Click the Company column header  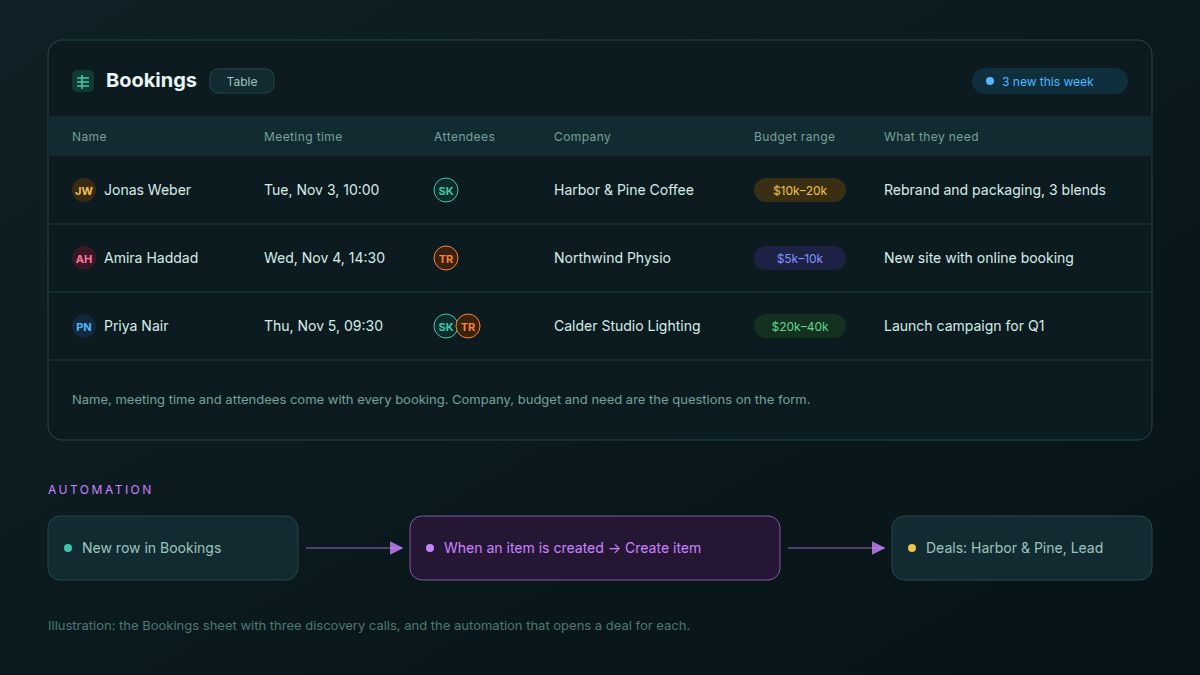click(x=582, y=137)
